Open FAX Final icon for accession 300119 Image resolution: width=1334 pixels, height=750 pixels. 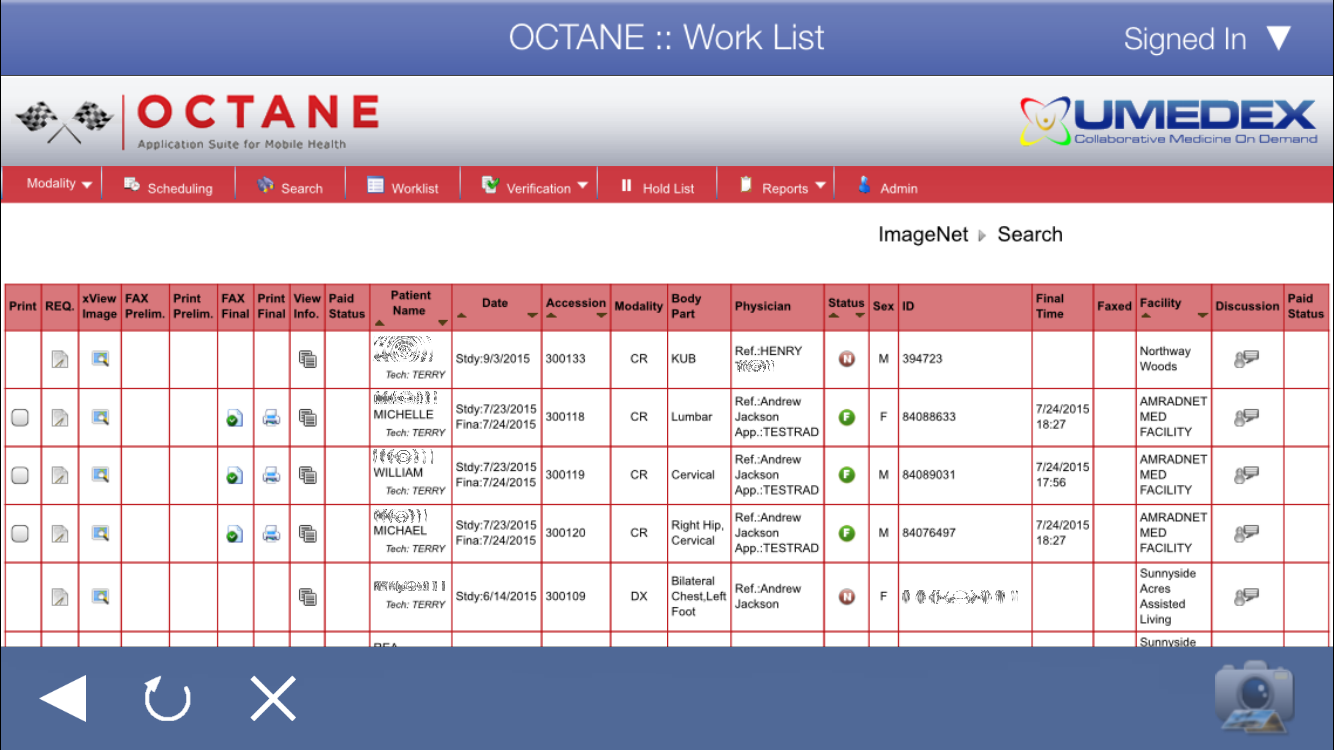[x=233, y=476]
